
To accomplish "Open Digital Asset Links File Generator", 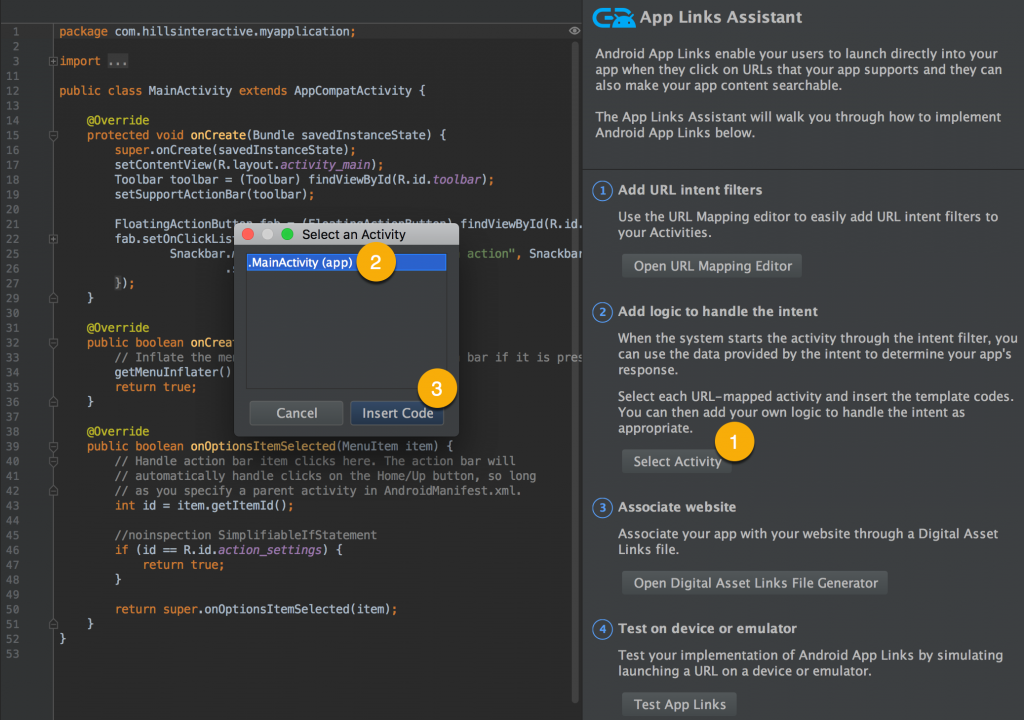I will (755, 583).
